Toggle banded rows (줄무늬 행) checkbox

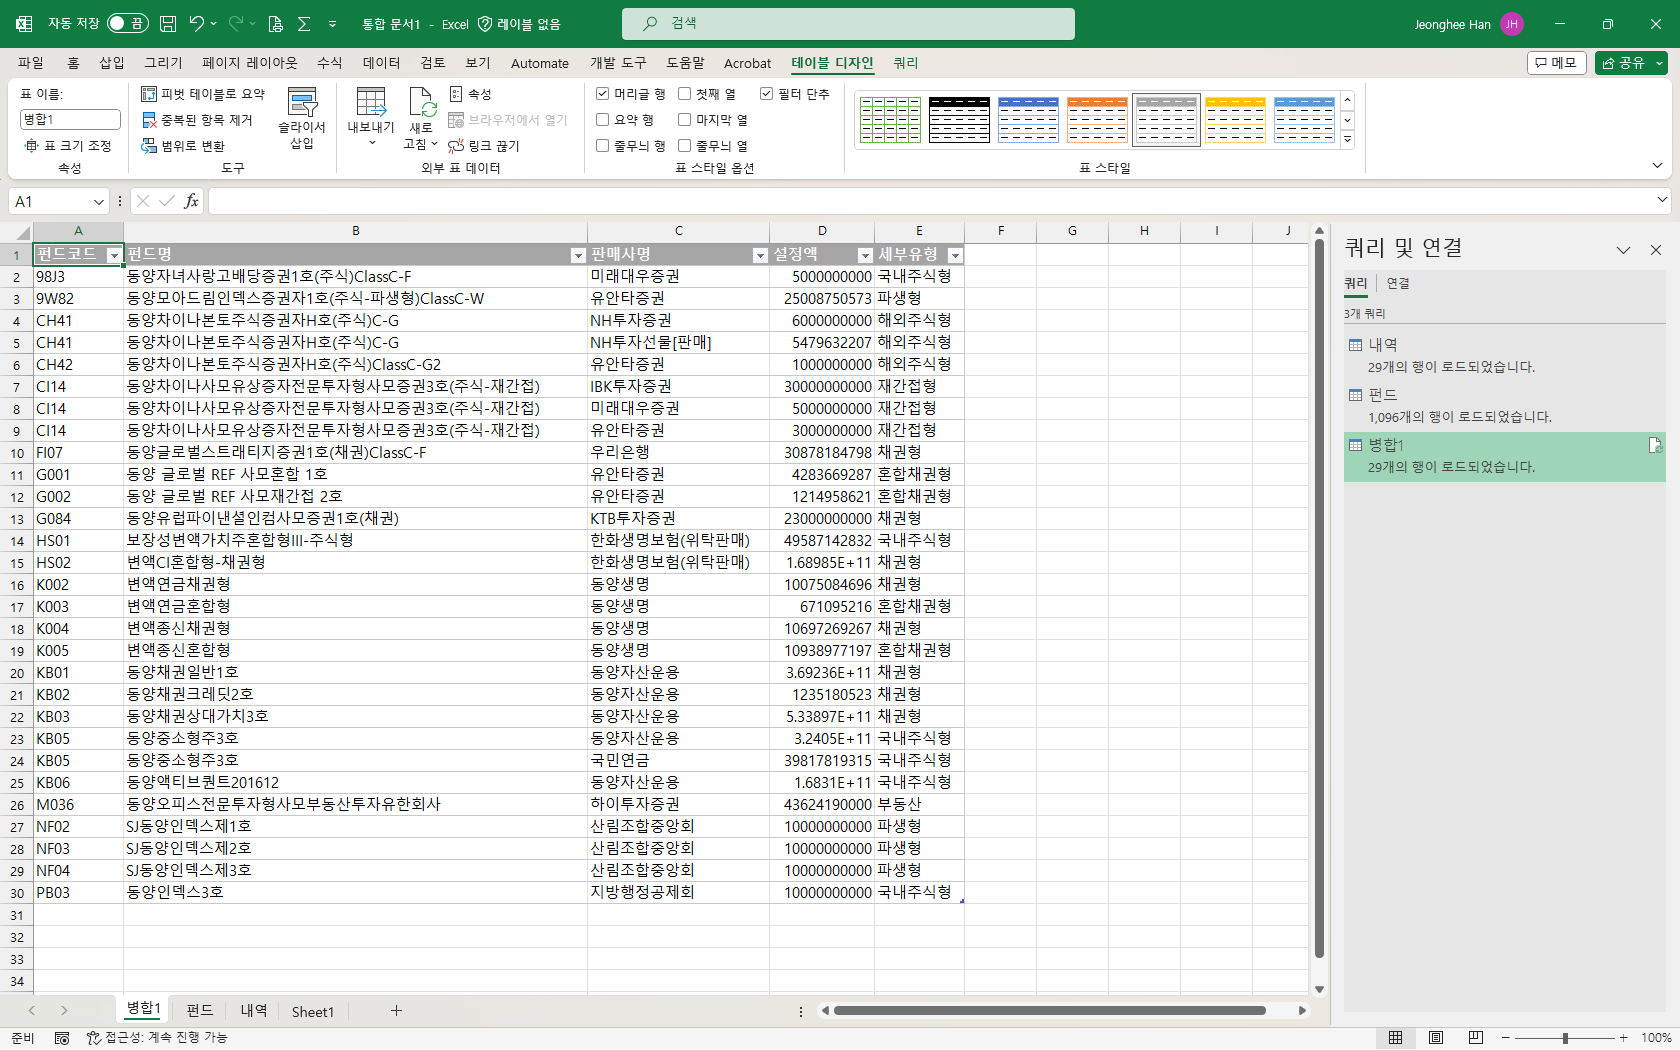click(x=602, y=146)
